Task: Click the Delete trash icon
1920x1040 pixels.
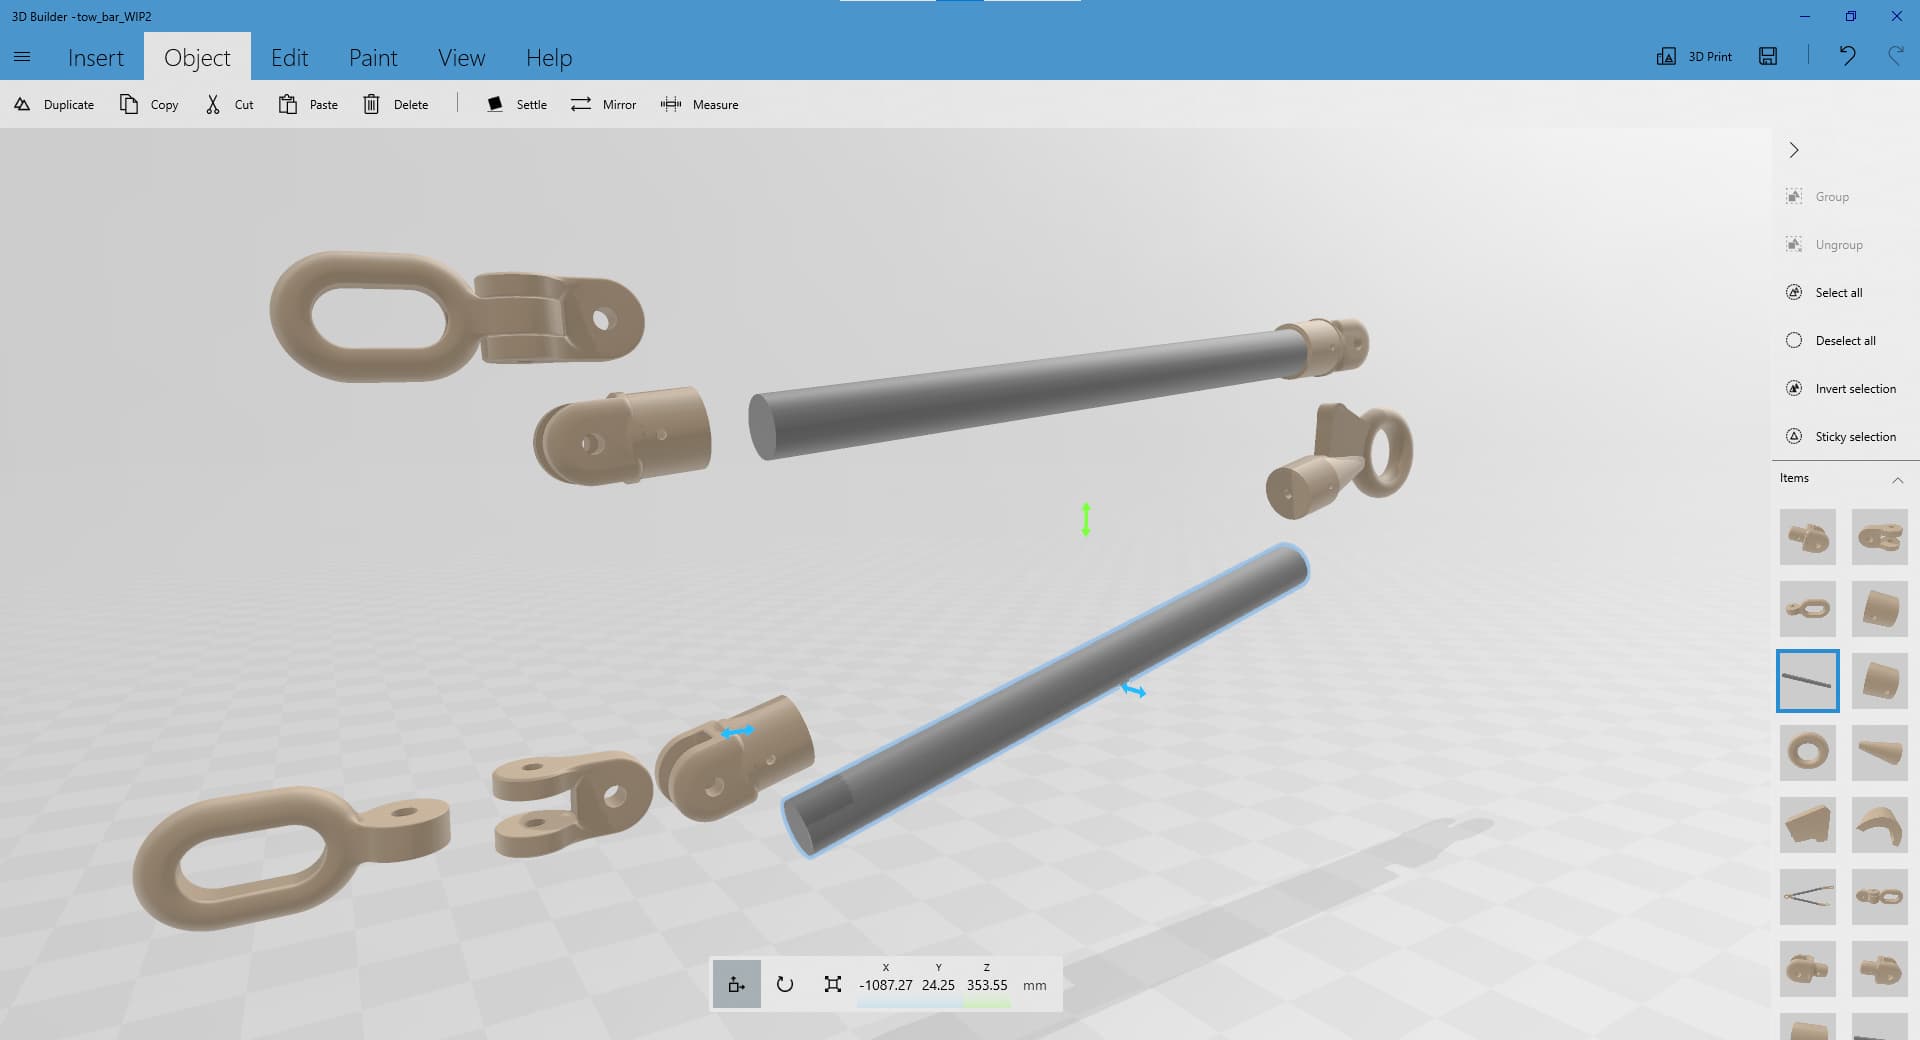Action: (x=371, y=104)
